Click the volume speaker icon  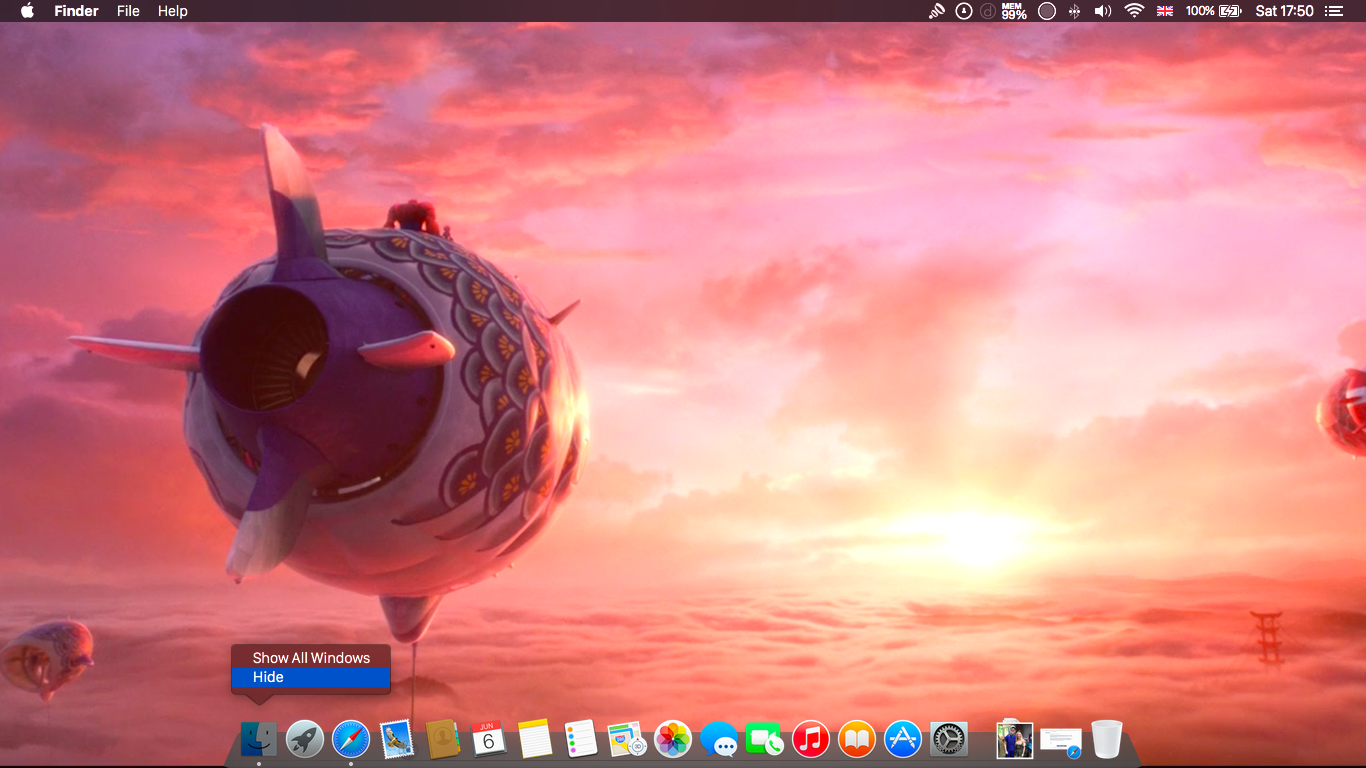(1103, 11)
